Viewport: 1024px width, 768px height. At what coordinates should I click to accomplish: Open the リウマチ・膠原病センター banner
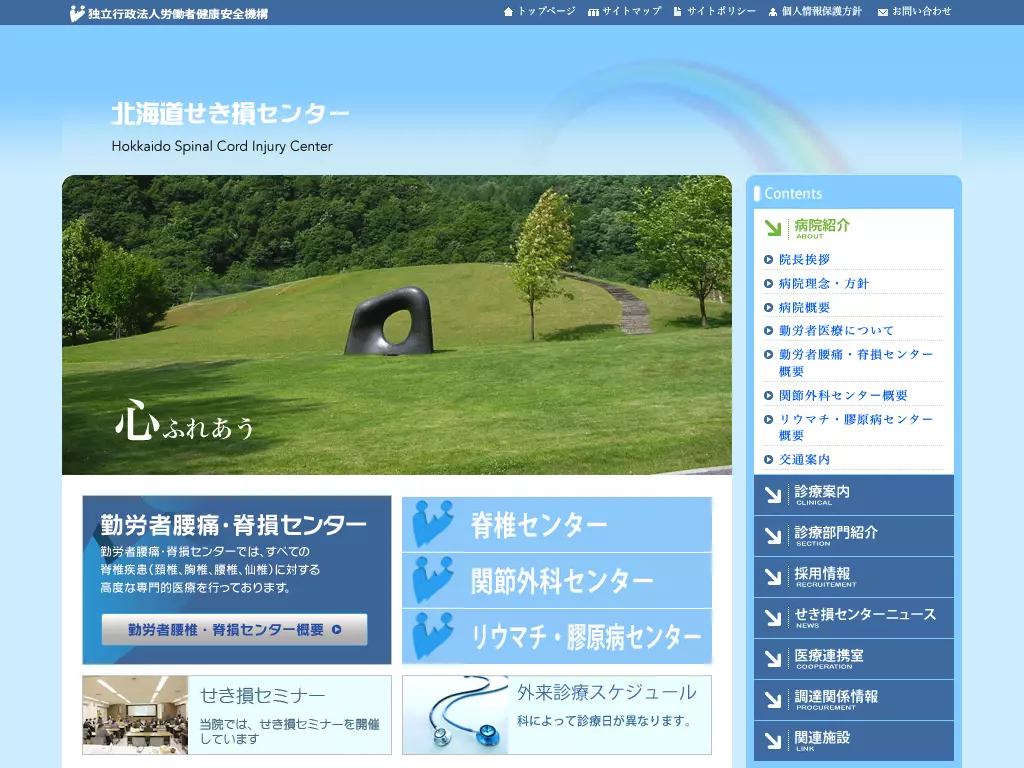tap(557, 636)
